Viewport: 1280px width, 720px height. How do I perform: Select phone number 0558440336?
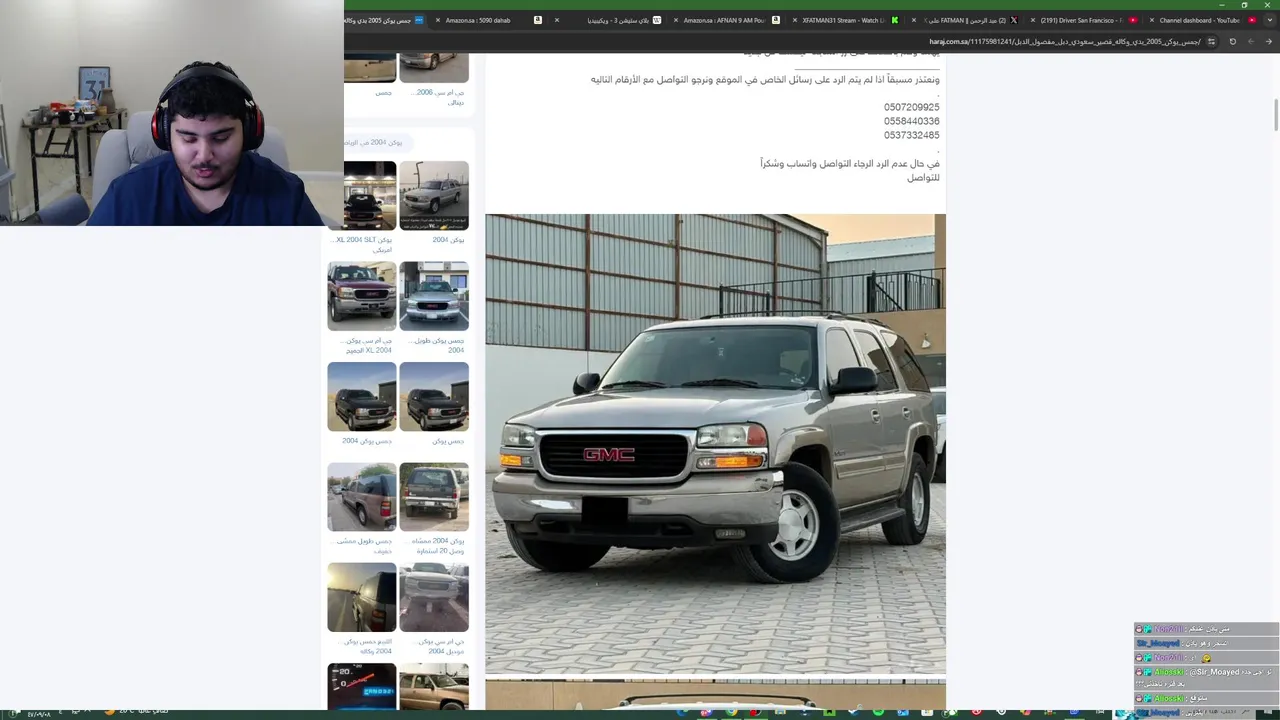(x=911, y=121)
